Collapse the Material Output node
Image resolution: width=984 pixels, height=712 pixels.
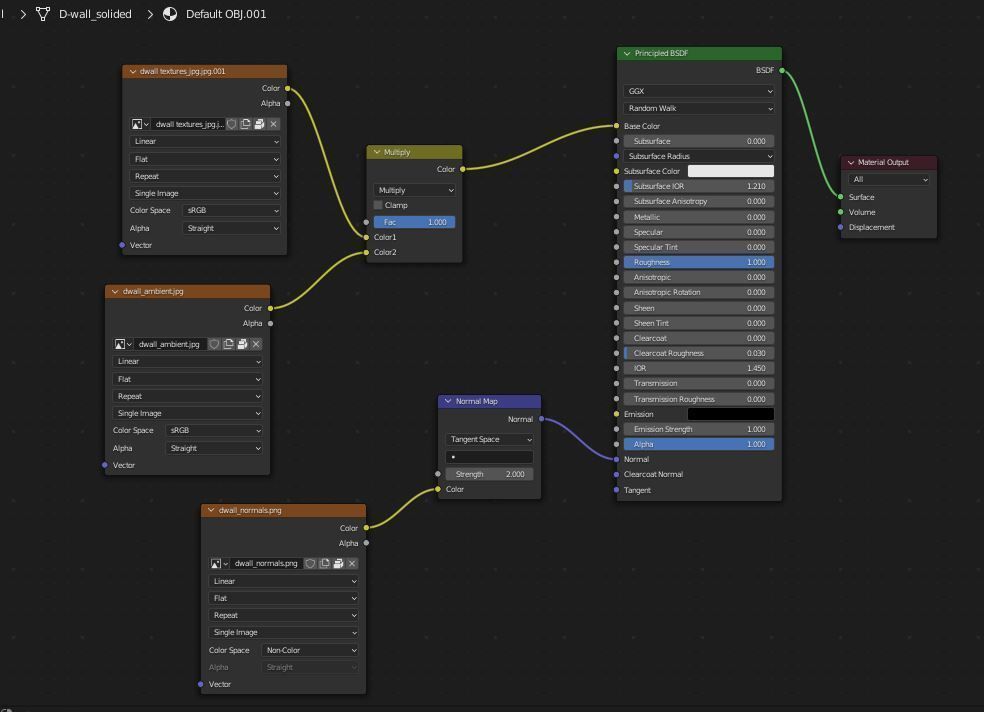(x=851, y=162)
